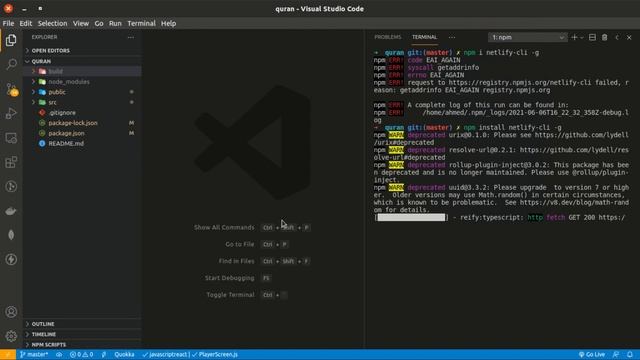The width and height of the screenshot is (640, 360).
Task: Click the notifications bell in status bar
Action: tap(630, 354)
